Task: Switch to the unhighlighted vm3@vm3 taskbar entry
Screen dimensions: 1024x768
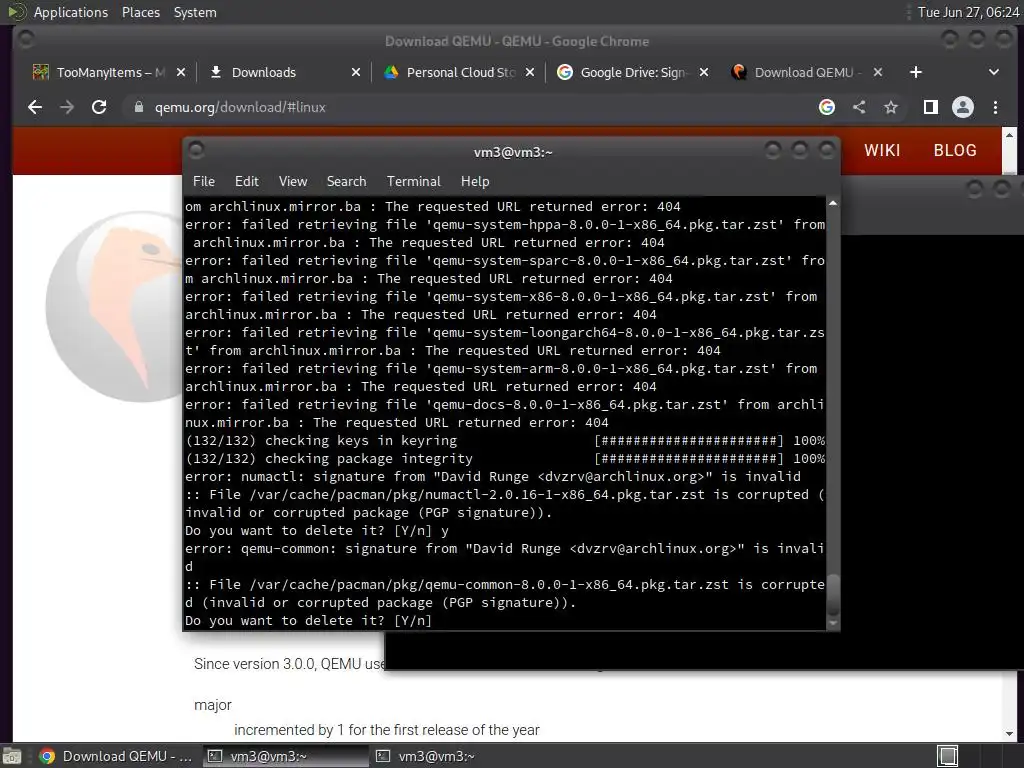Action: 453,756
